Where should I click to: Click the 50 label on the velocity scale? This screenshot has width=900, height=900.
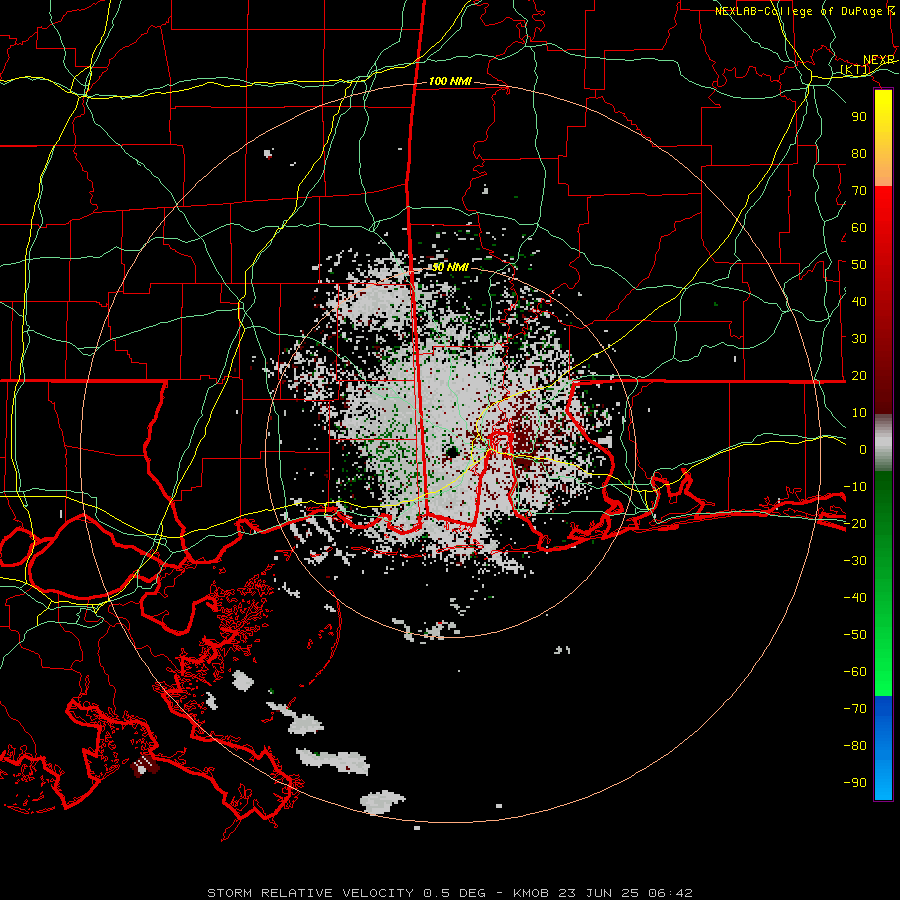click(859, 265)
